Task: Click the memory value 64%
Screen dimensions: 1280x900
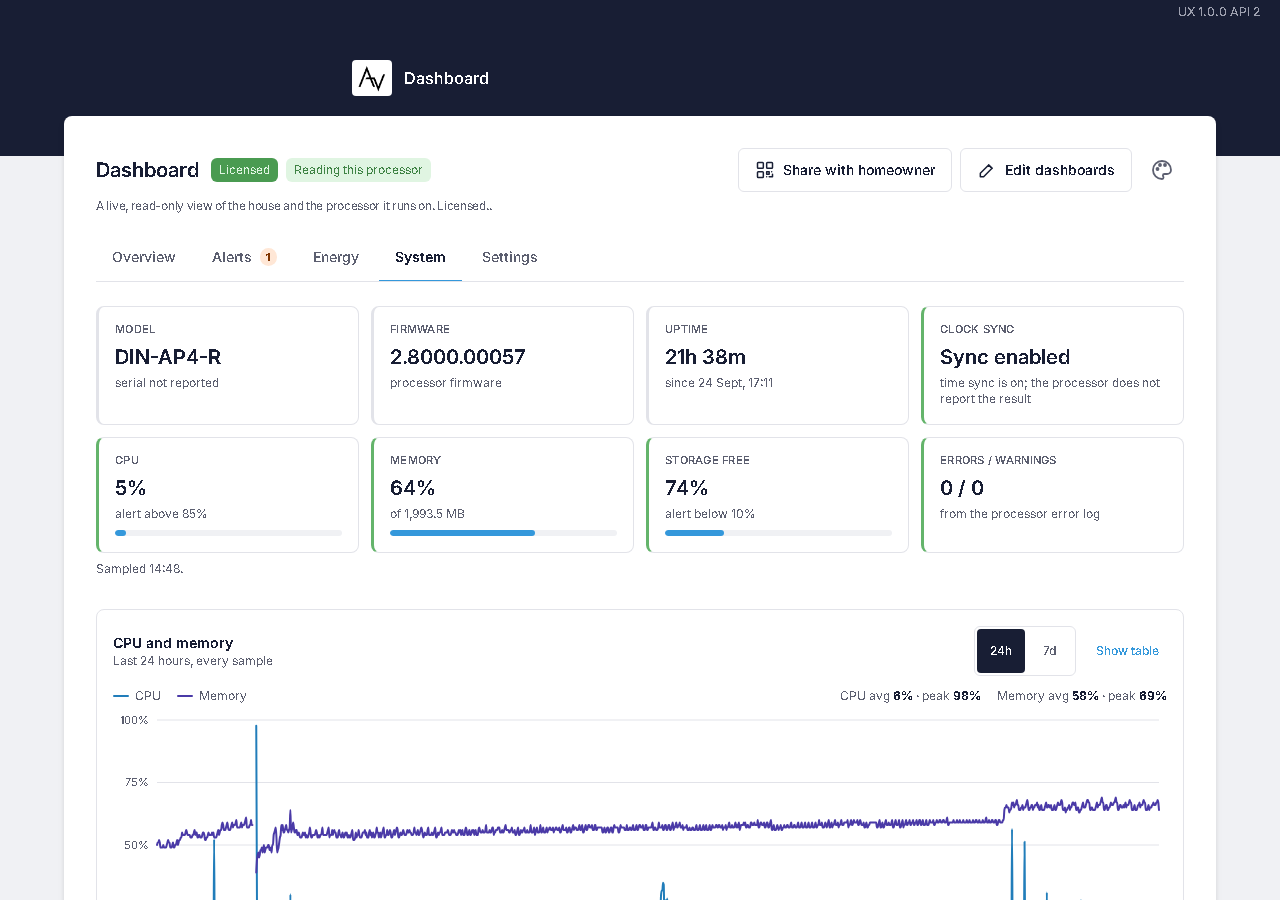Action: pos(413,488)
